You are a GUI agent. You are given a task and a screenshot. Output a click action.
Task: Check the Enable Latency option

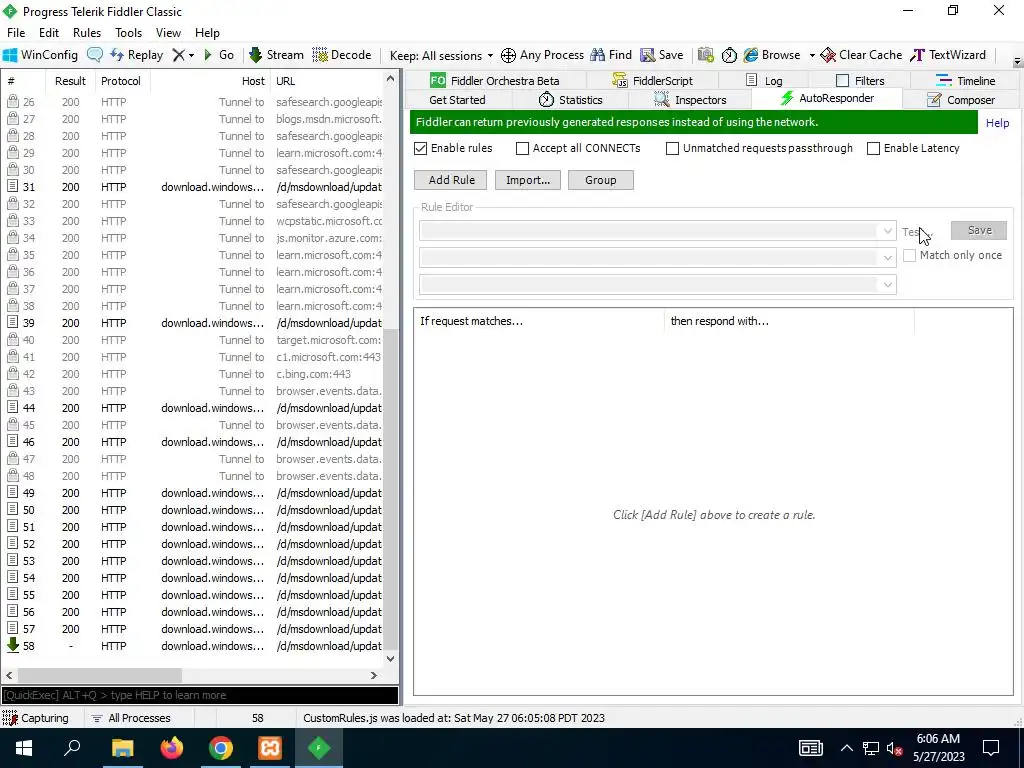(873, 148)
